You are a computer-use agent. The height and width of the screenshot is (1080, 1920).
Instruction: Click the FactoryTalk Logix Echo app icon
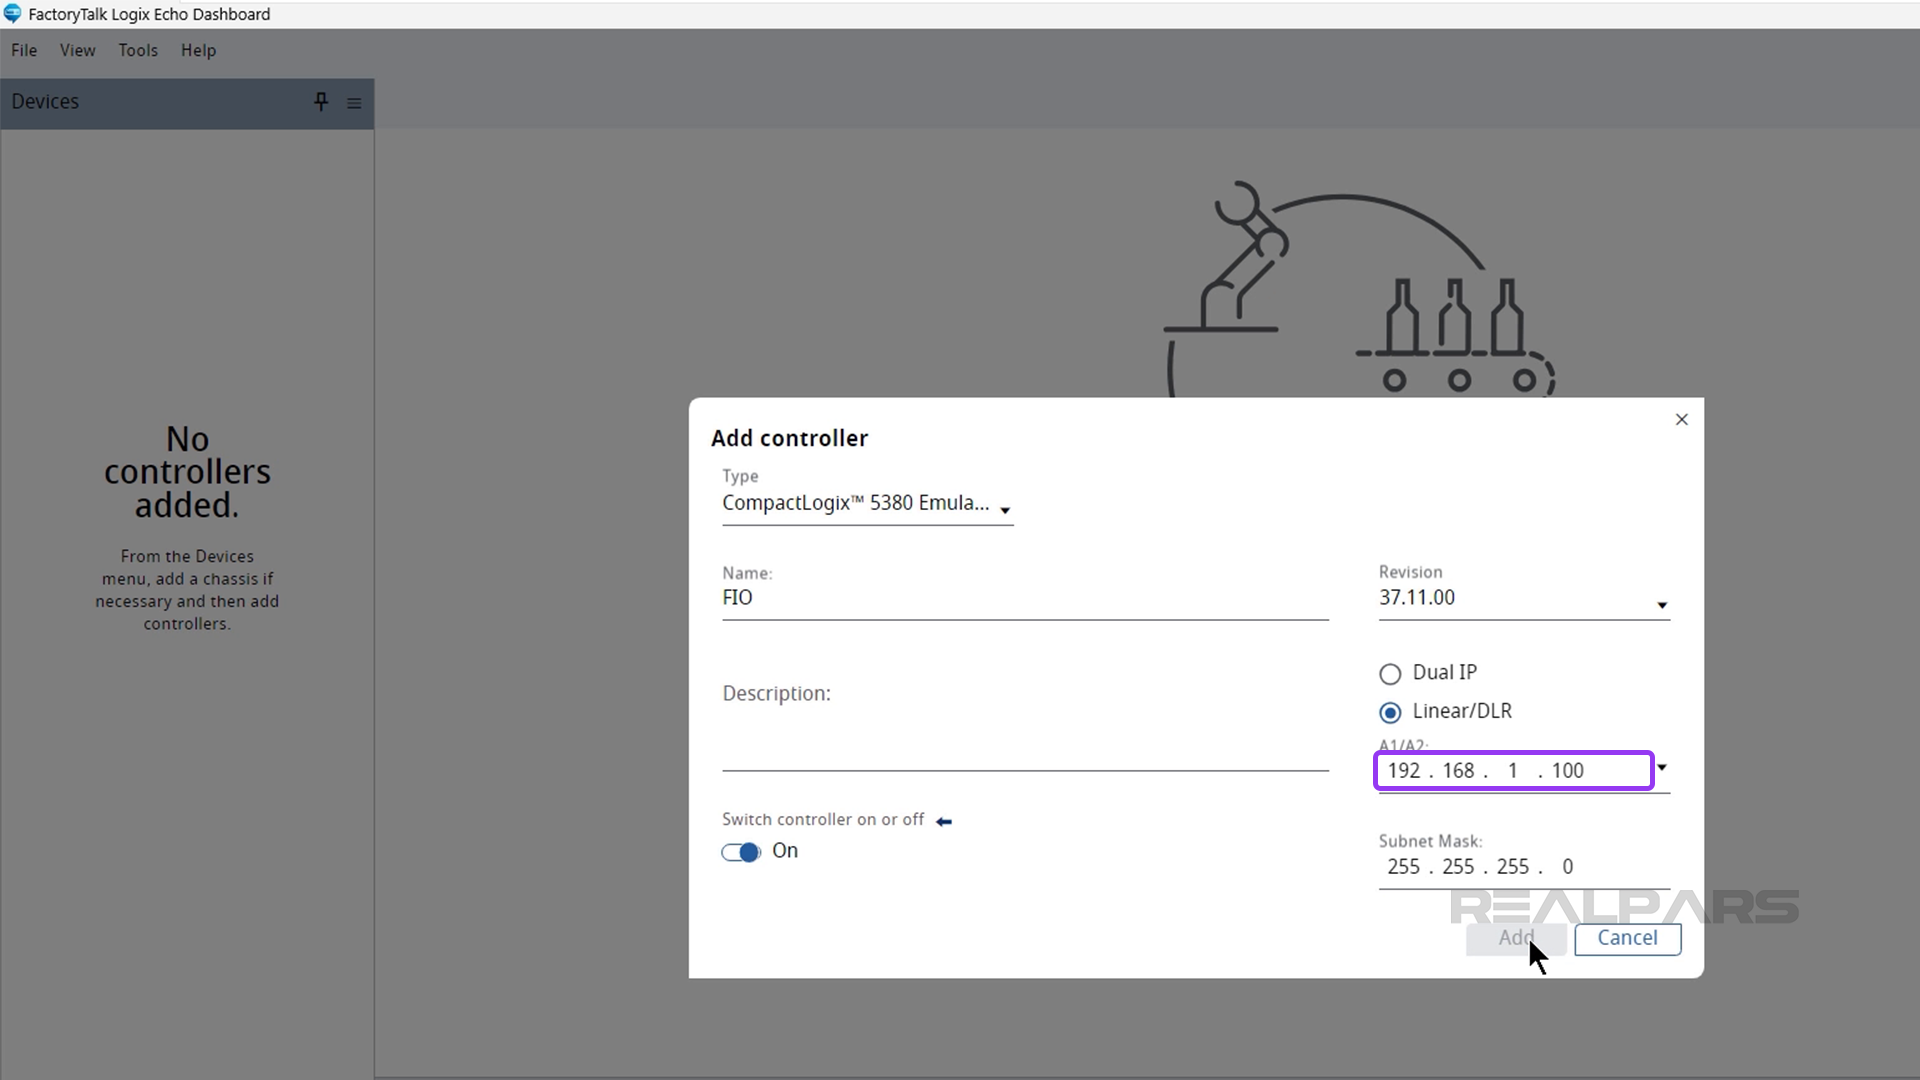(x=13, y=14)
